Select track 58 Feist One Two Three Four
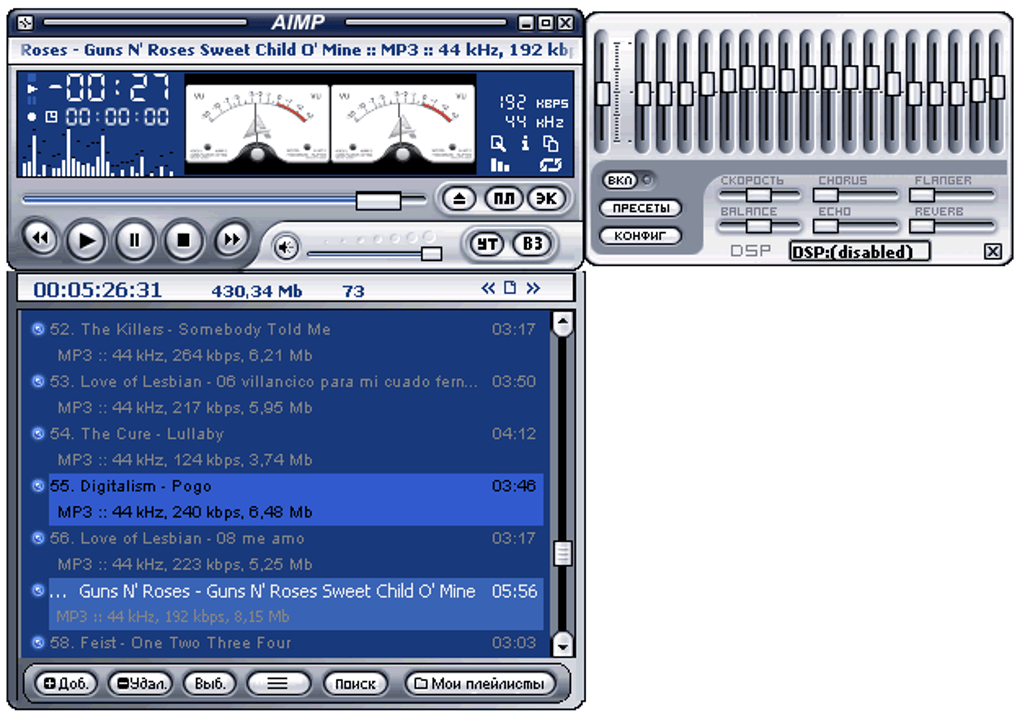 pos(296,643)
